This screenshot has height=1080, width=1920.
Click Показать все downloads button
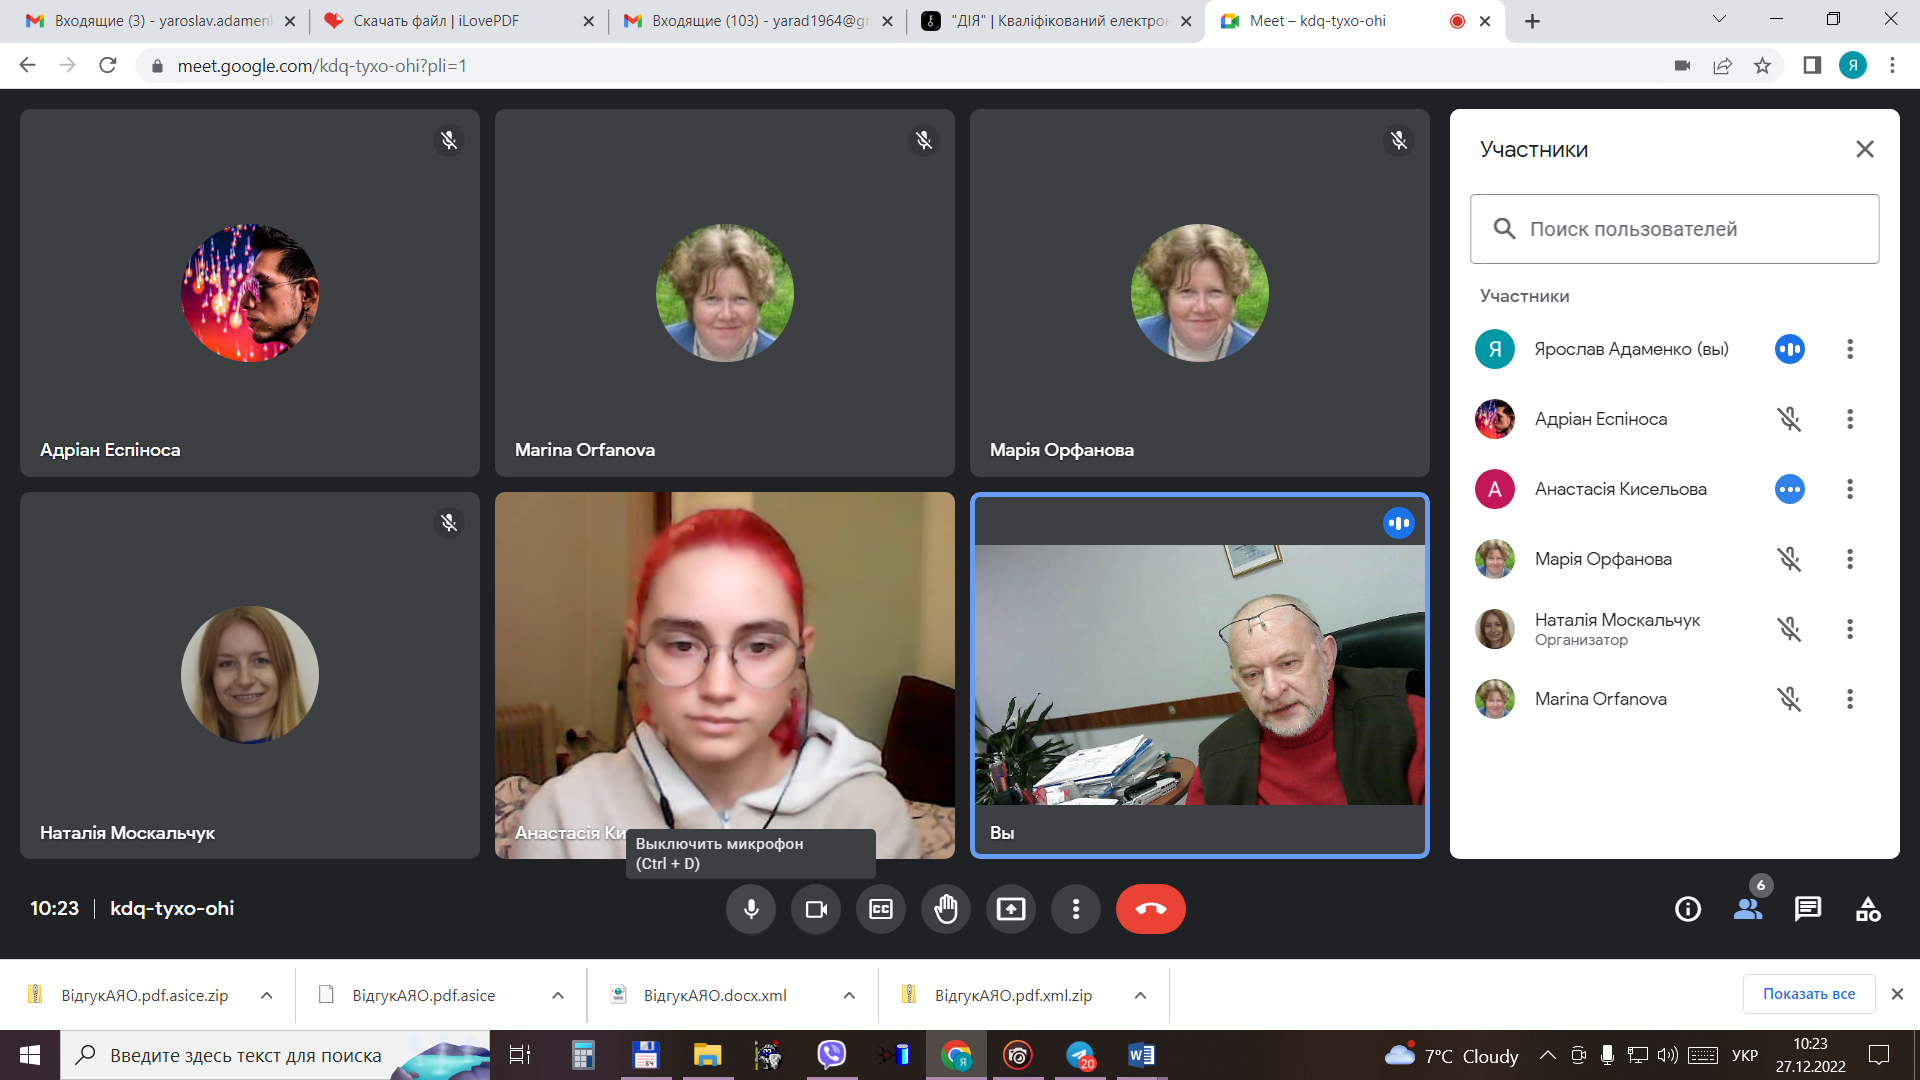pos(1808,994)
